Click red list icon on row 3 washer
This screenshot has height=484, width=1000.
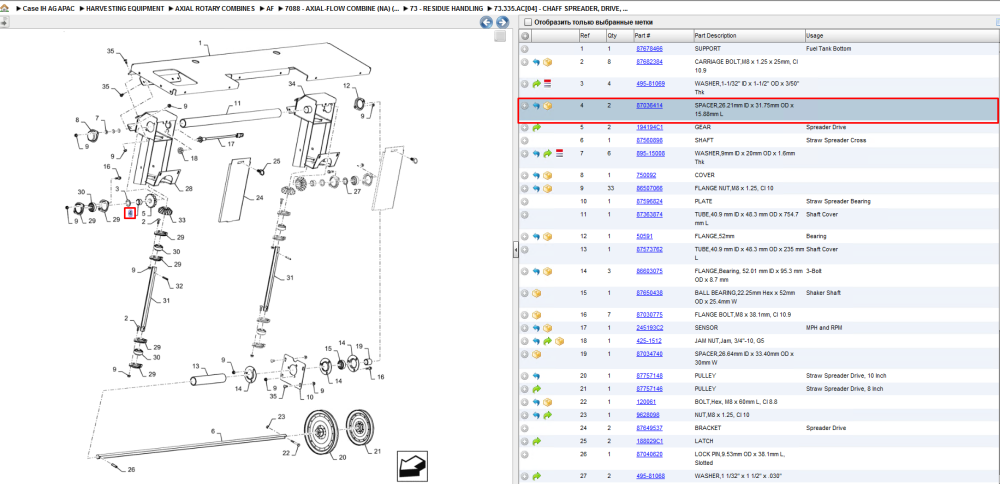(x=547, y=84)
